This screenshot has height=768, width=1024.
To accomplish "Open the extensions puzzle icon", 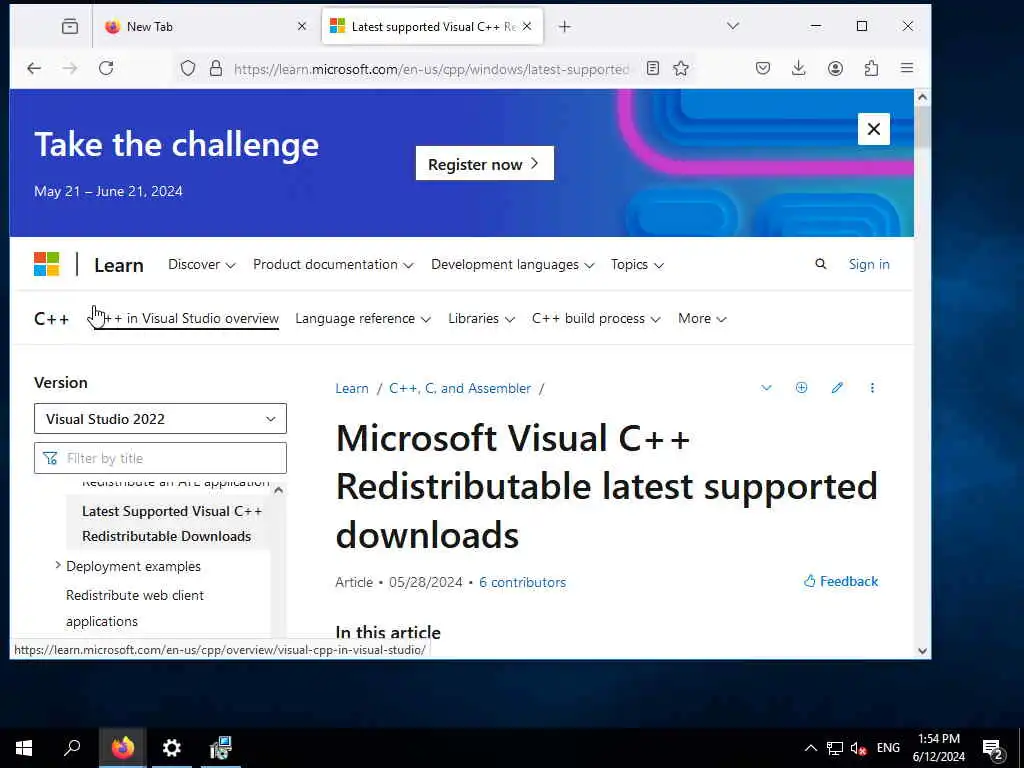I will (871, 68).
